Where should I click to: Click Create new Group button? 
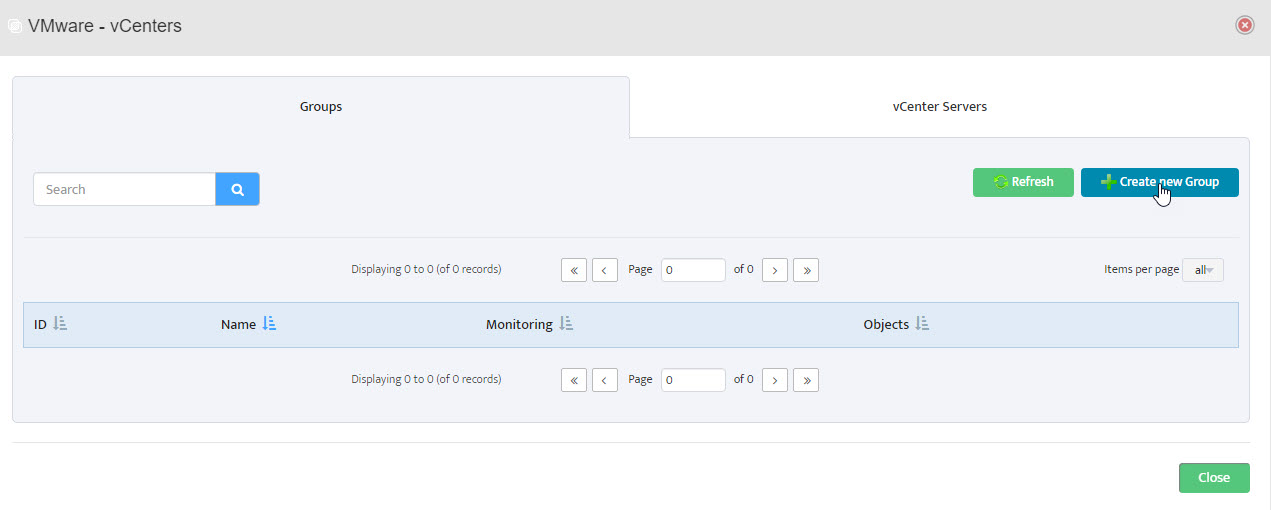[1160, 182]
